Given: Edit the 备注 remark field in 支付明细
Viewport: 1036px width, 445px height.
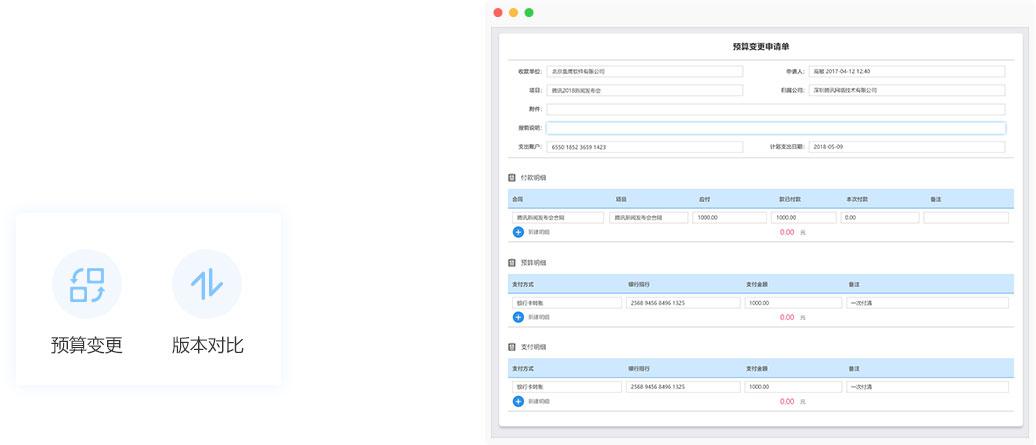Looking at the screenshot, I should pyautogui.click(x=927, y=386).
